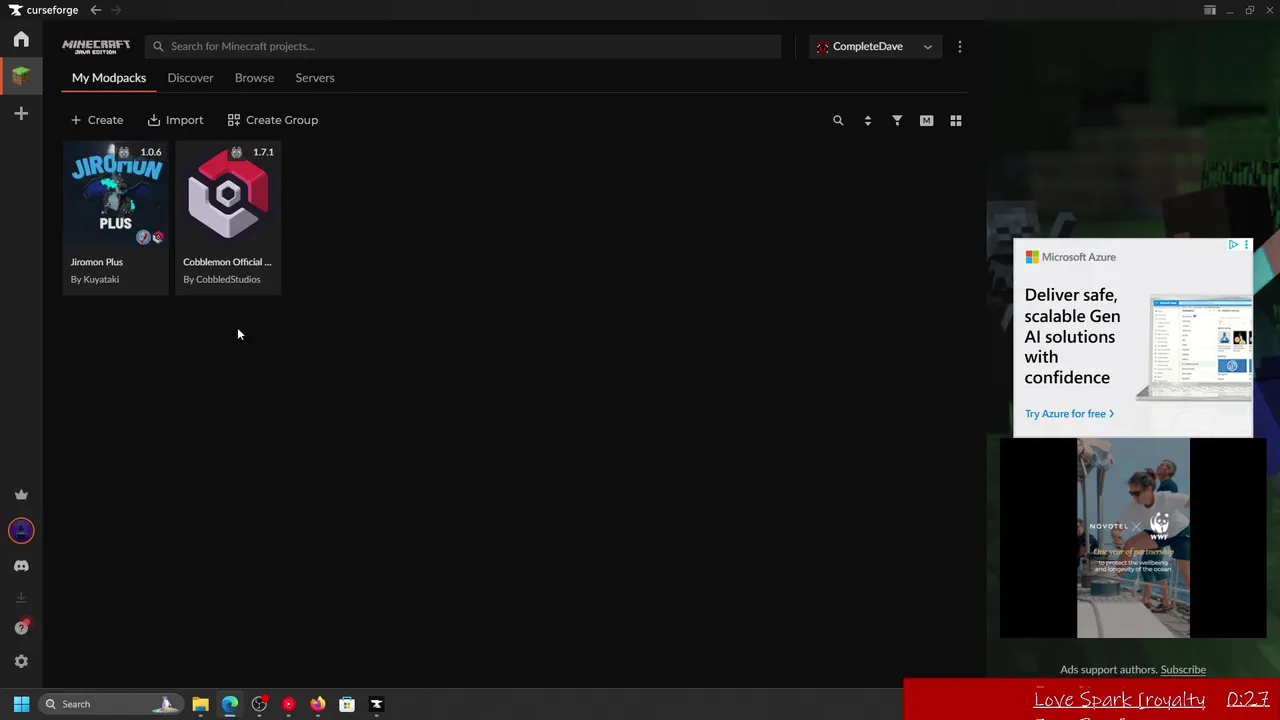Go back using the left arrow

point(95,10)
